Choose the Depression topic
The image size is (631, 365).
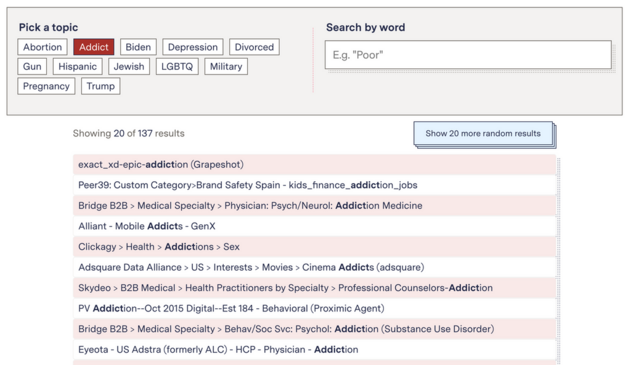[193, 47]
